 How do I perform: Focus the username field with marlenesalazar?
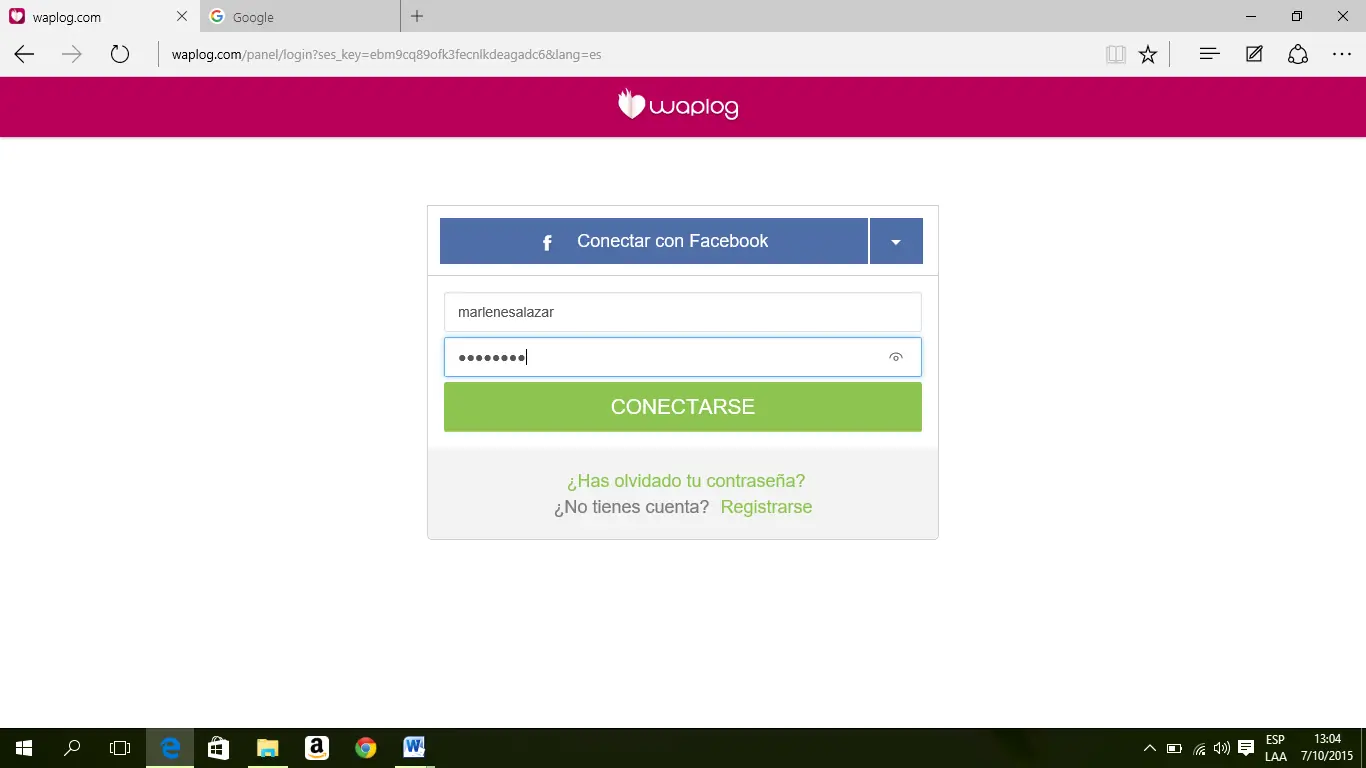pyautogui.click(x=683, y=312)
